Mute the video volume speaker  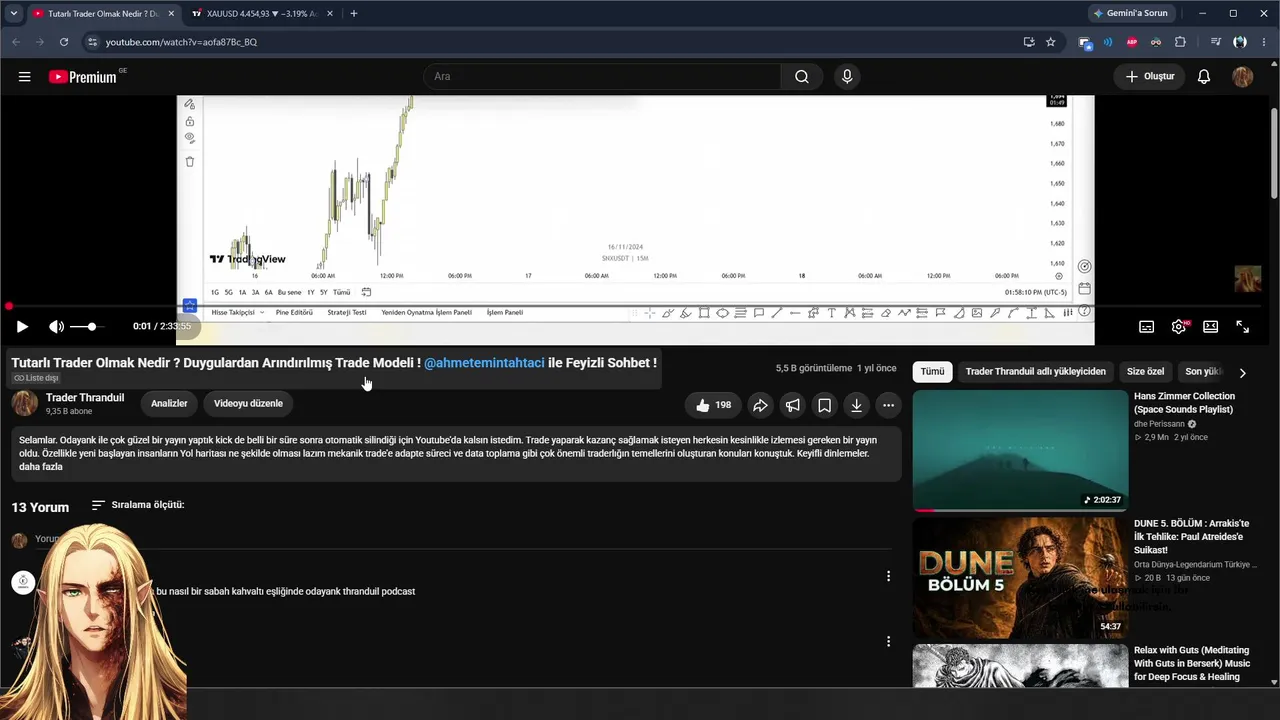tap(56, 326)
